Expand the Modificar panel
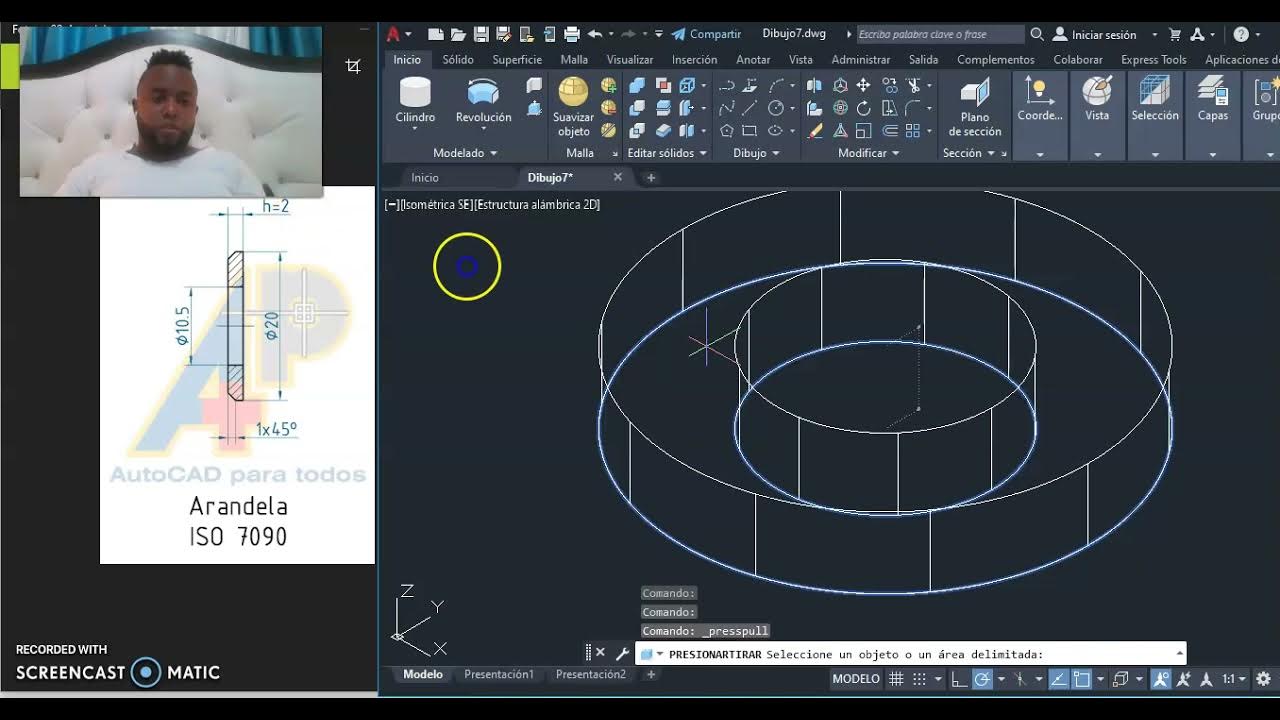Screen dimensions: 1280x720 tap(869, 153)
